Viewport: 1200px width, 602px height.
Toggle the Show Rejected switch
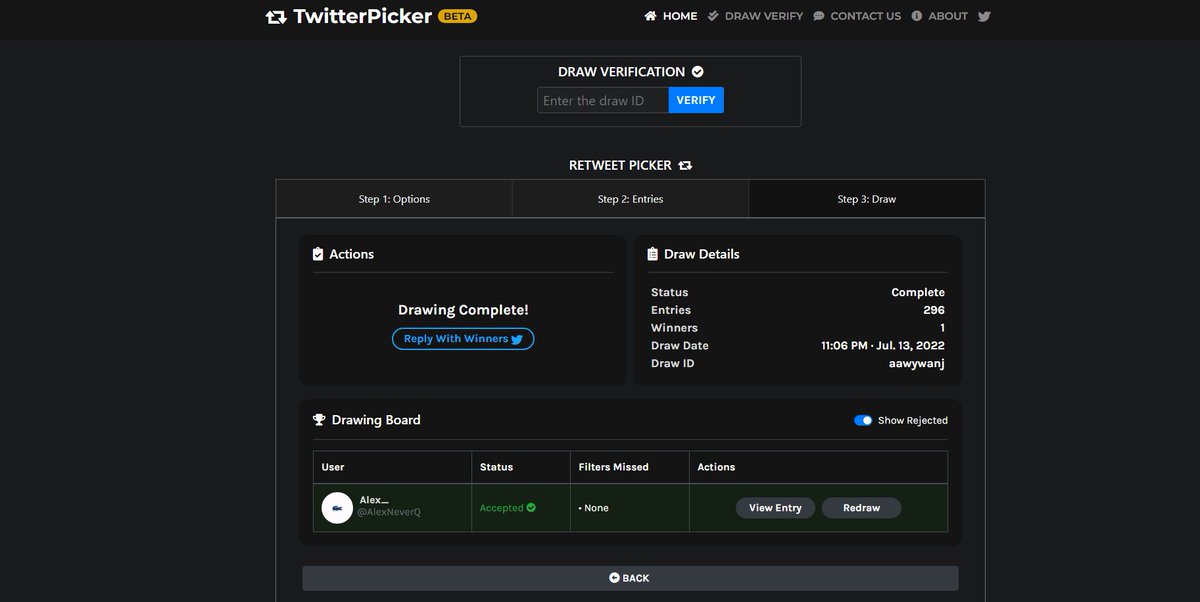(x=863, y=420)
